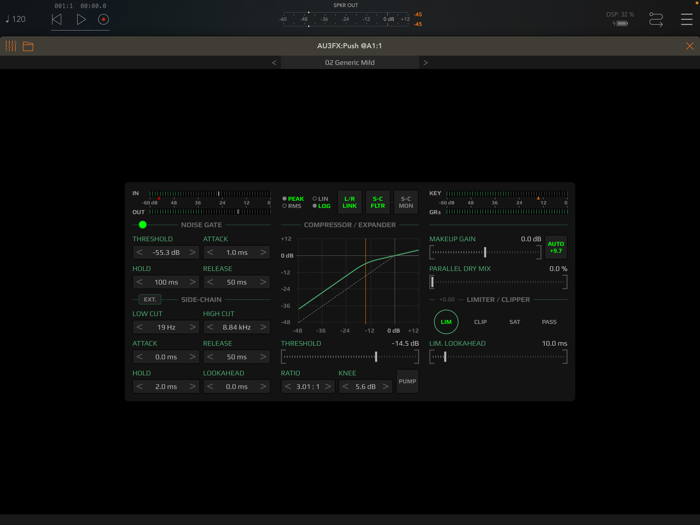Select PEAK detection mode
The height and width of the screenshot is (525, 700).
[x=293, y=199]
